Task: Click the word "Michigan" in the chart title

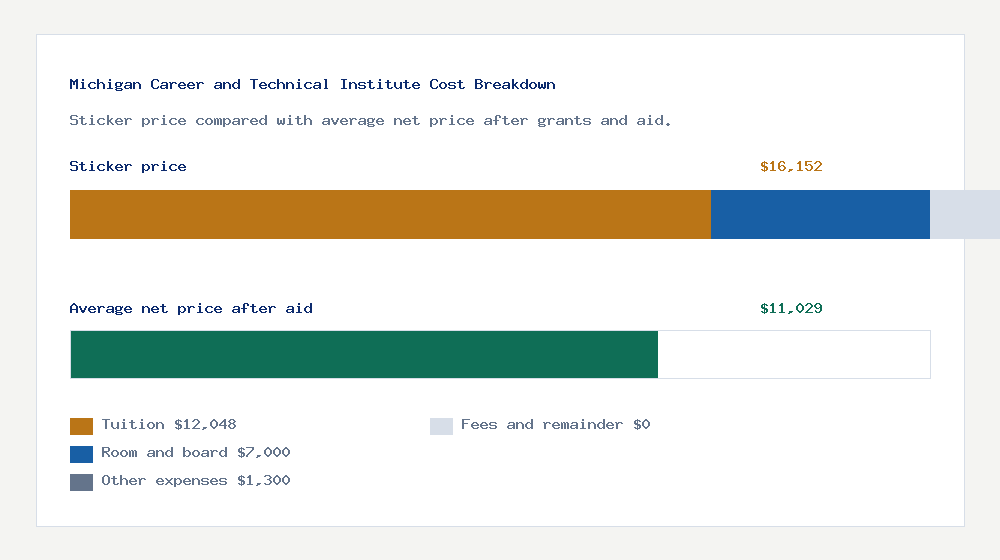Action: (105, 85)
